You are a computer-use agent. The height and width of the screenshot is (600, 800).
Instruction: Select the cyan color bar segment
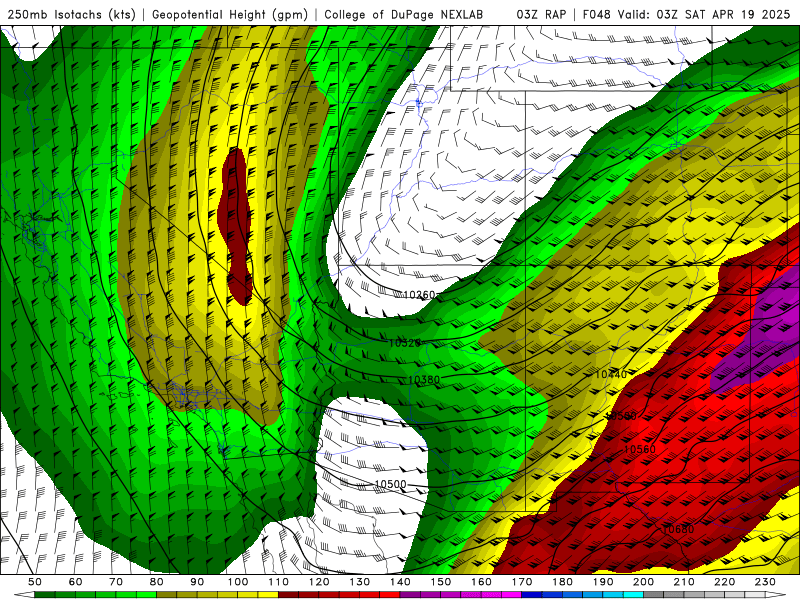(634, 595)
